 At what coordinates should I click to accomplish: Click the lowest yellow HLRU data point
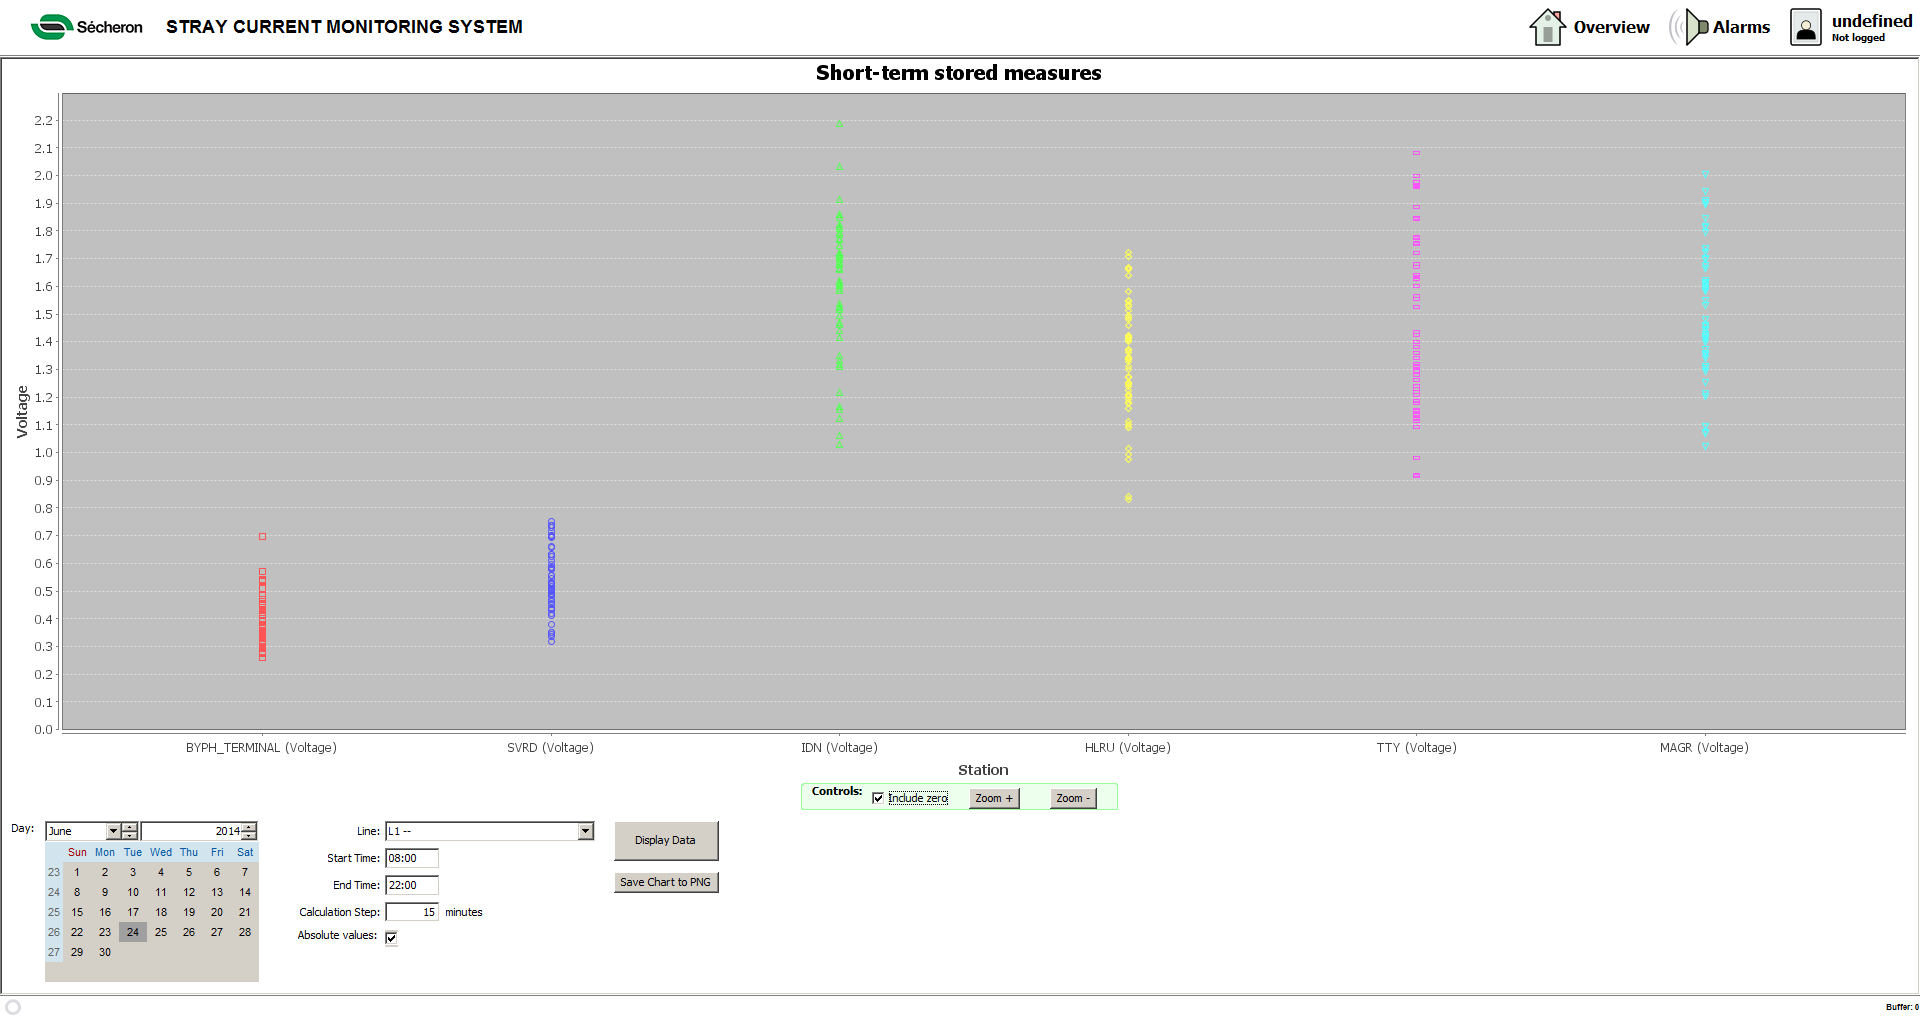coord(1128,498)
